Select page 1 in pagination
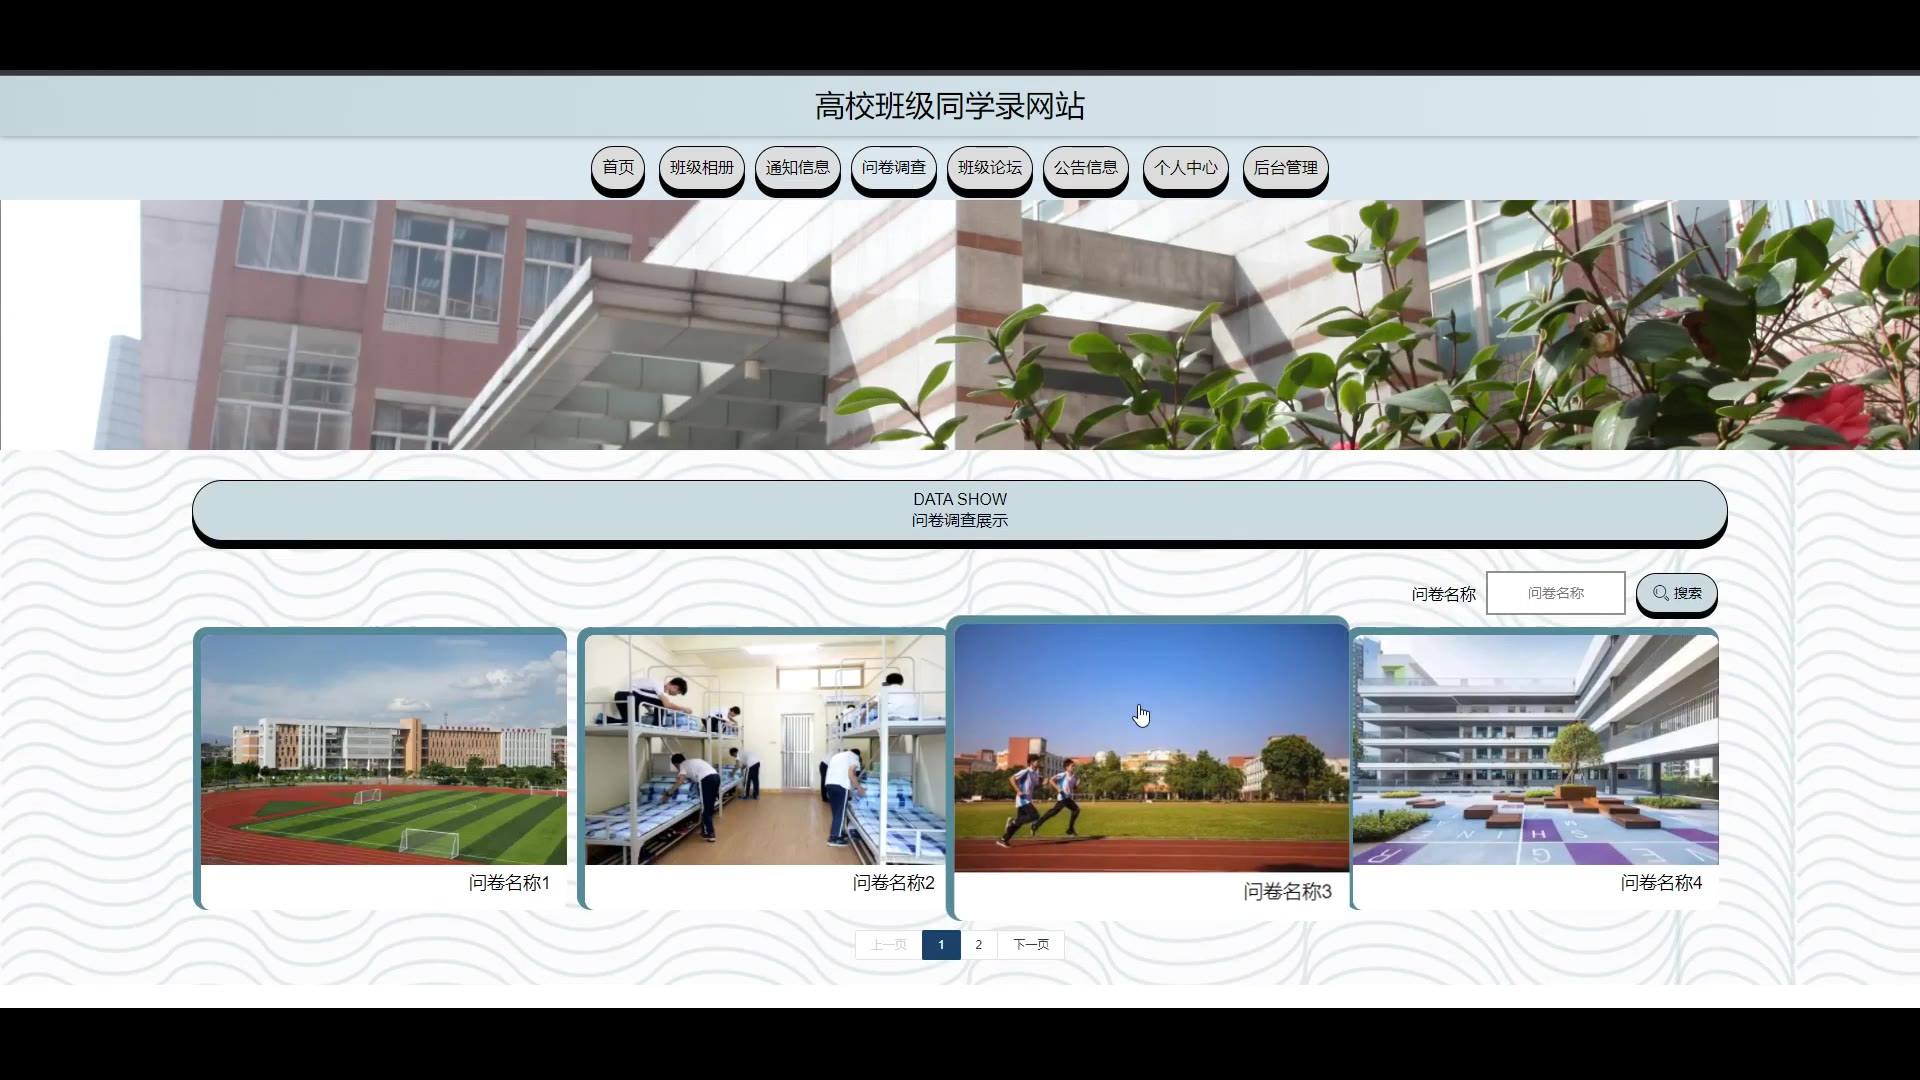Viewport: 1920px width, 1080px height. (941, 945)
